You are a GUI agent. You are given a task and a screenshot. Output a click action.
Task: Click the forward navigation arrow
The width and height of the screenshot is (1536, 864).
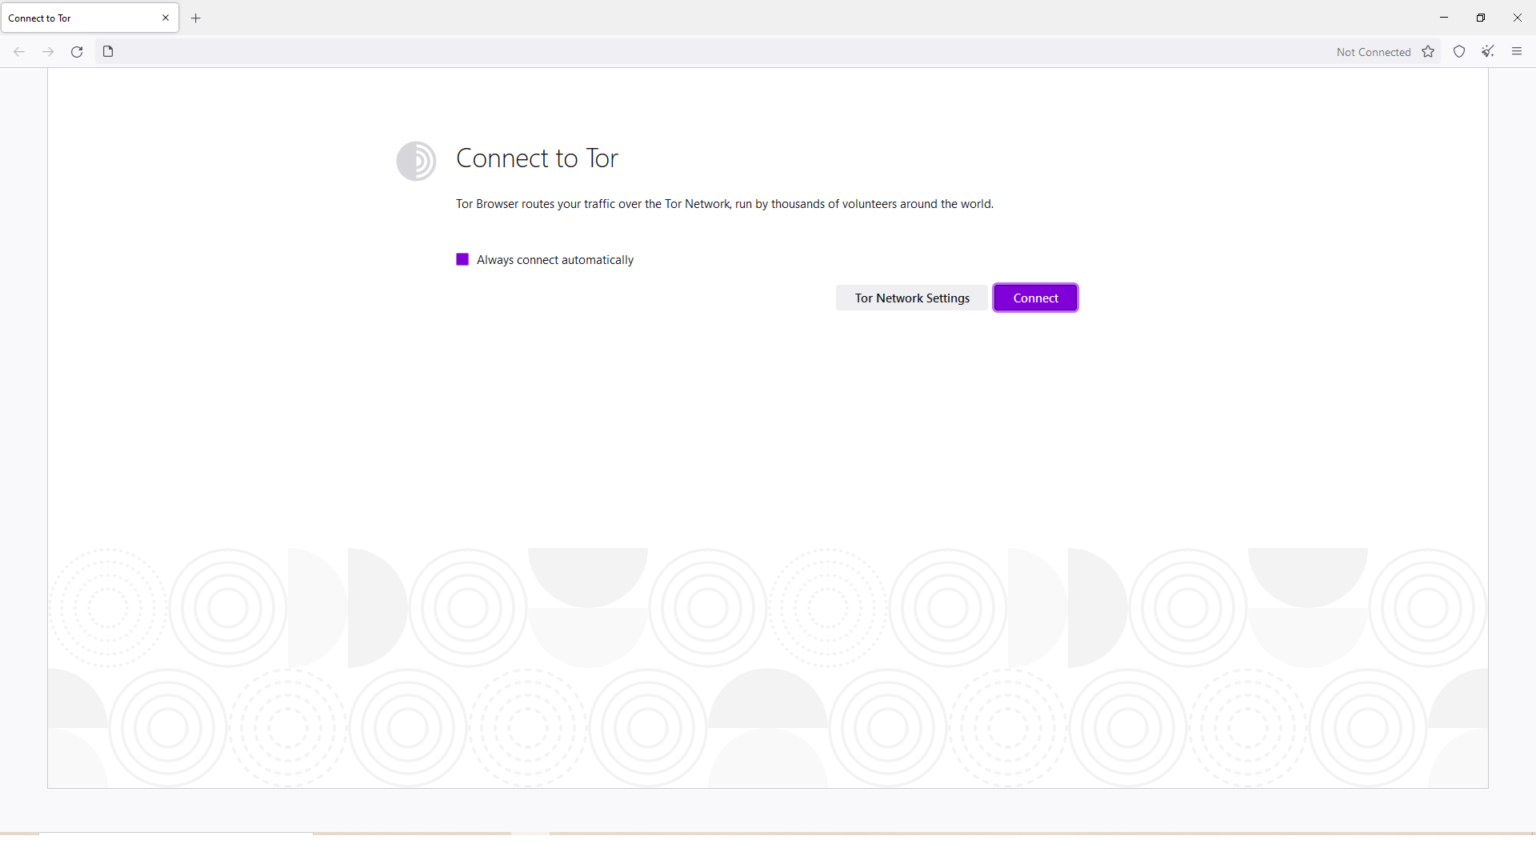tap(48, 51)
